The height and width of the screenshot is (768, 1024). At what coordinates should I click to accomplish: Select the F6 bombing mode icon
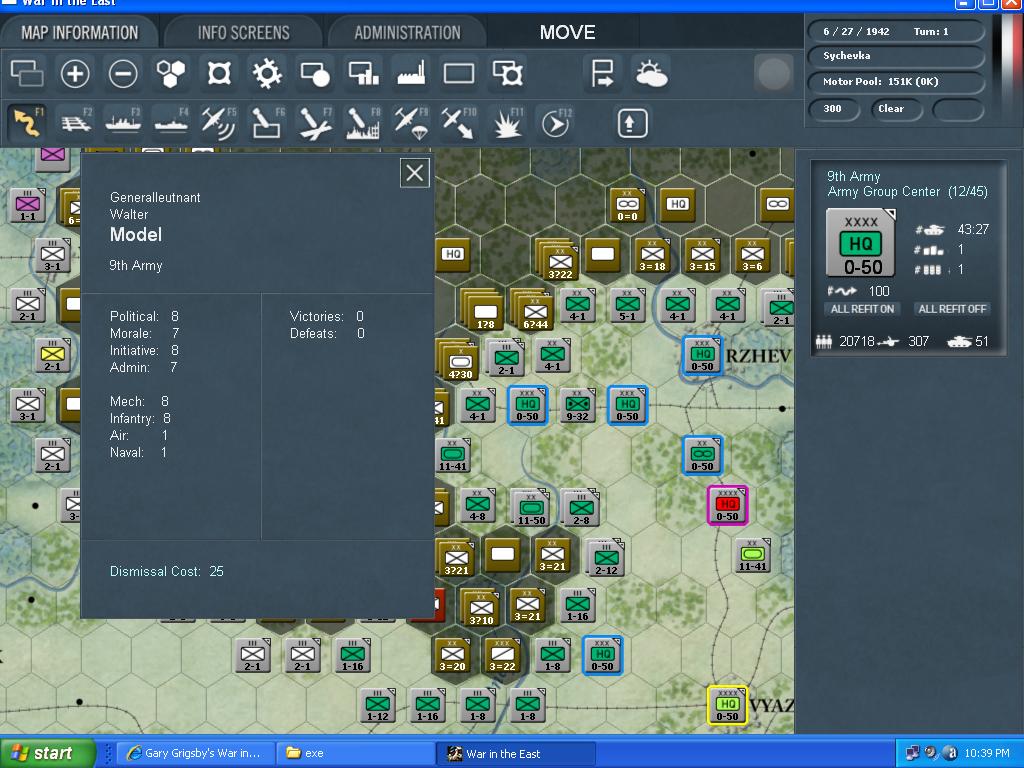tap(267, 123)
